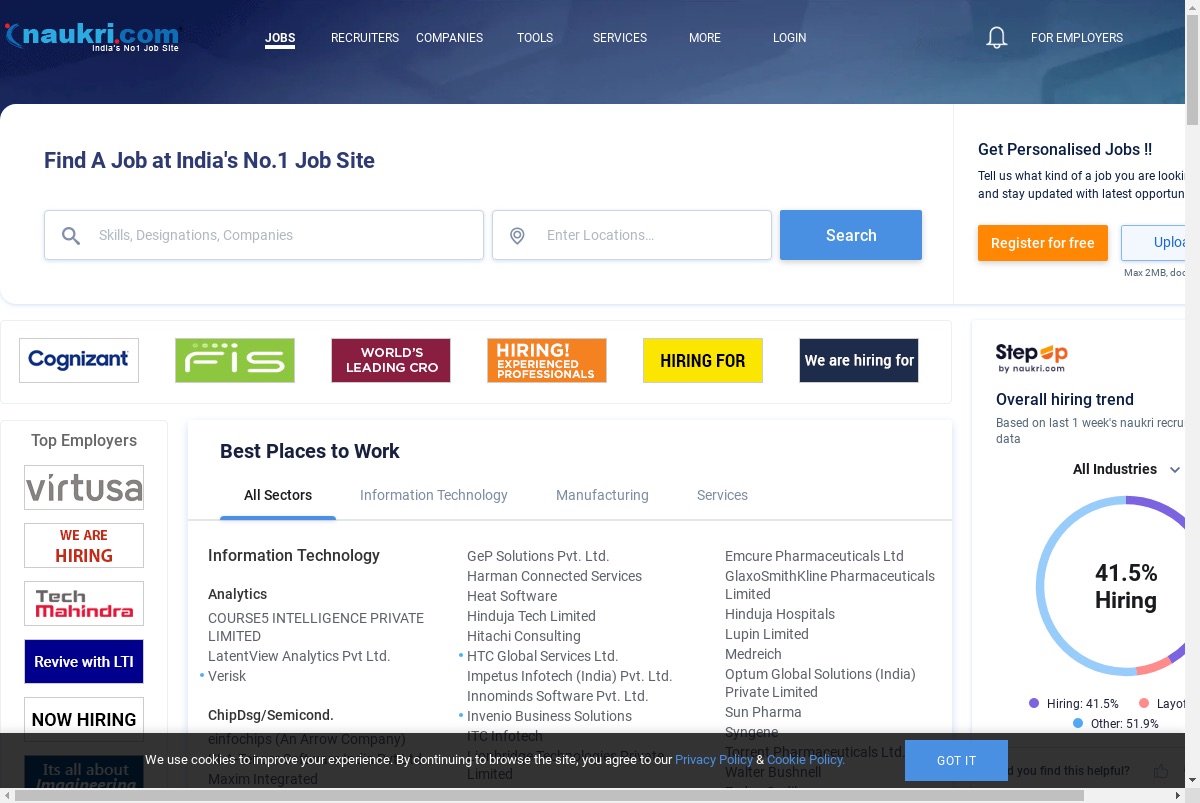This screenshot has width=1200, height=803.
Task: Click the LOGIN link
Action: (x=790, y=38)
